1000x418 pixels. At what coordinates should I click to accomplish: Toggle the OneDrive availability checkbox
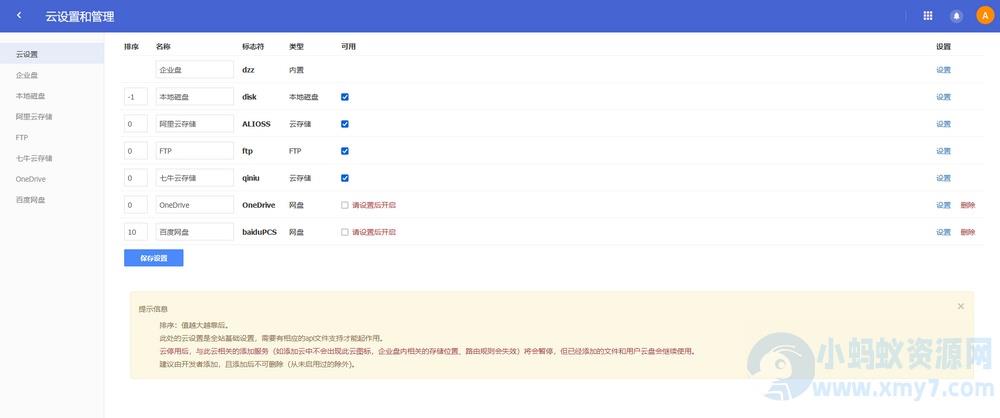pos(345,205)
